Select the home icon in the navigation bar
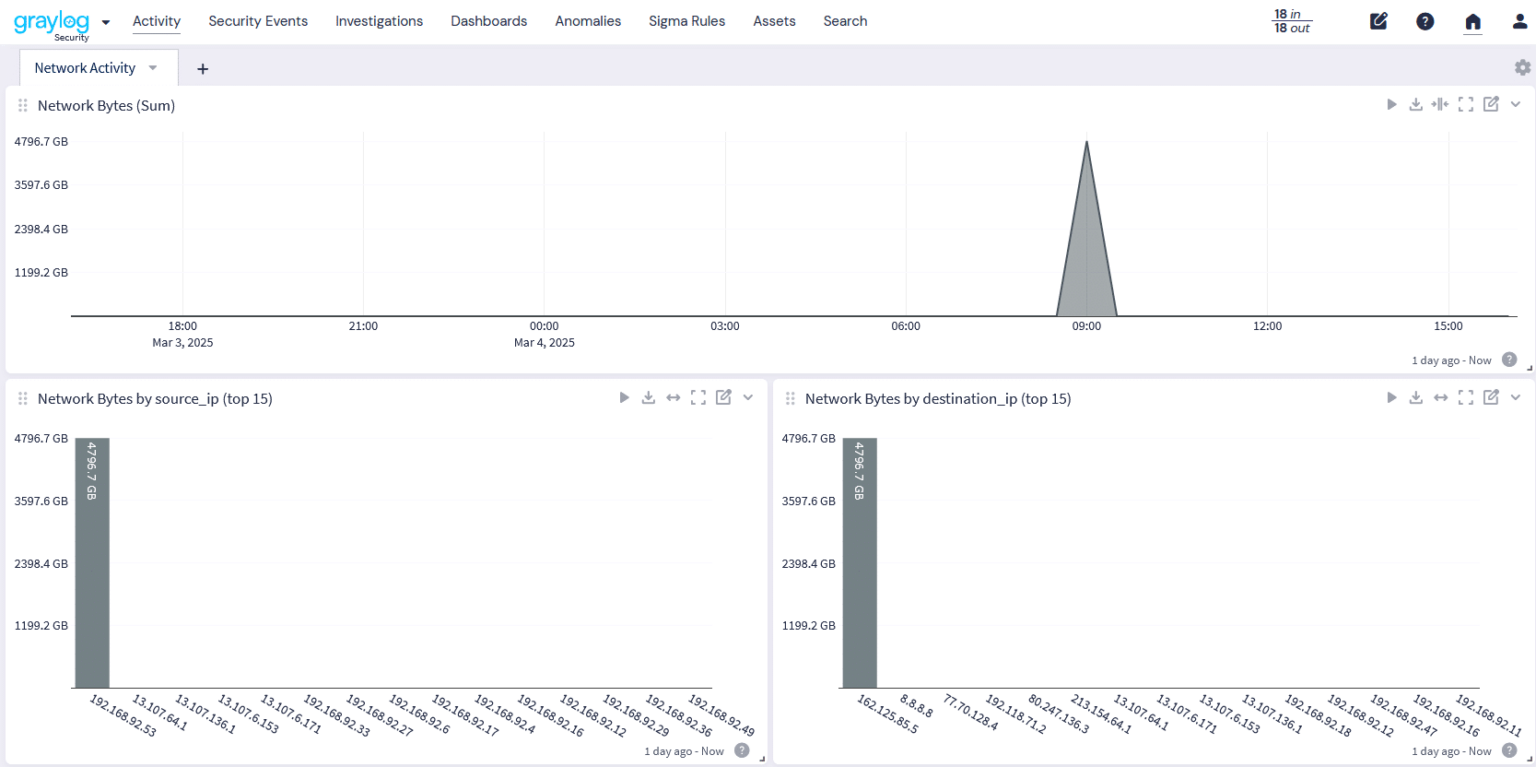The height and width of the screenshot is (767, 1536). click(1472, 20)
